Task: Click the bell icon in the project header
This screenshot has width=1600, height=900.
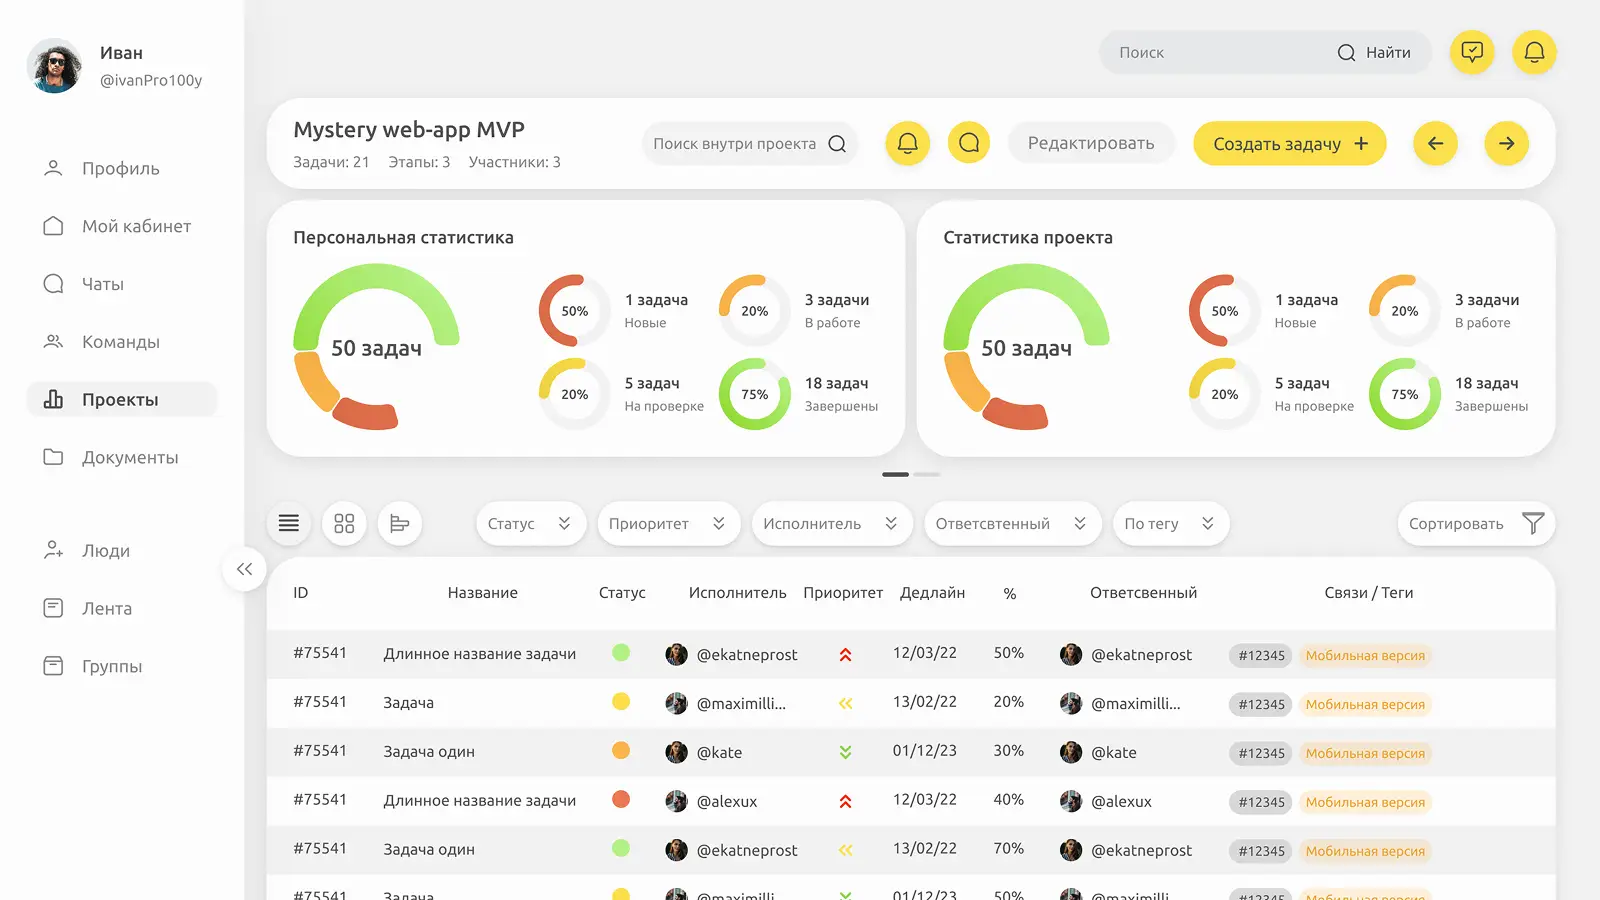Action: coord(906,143)
